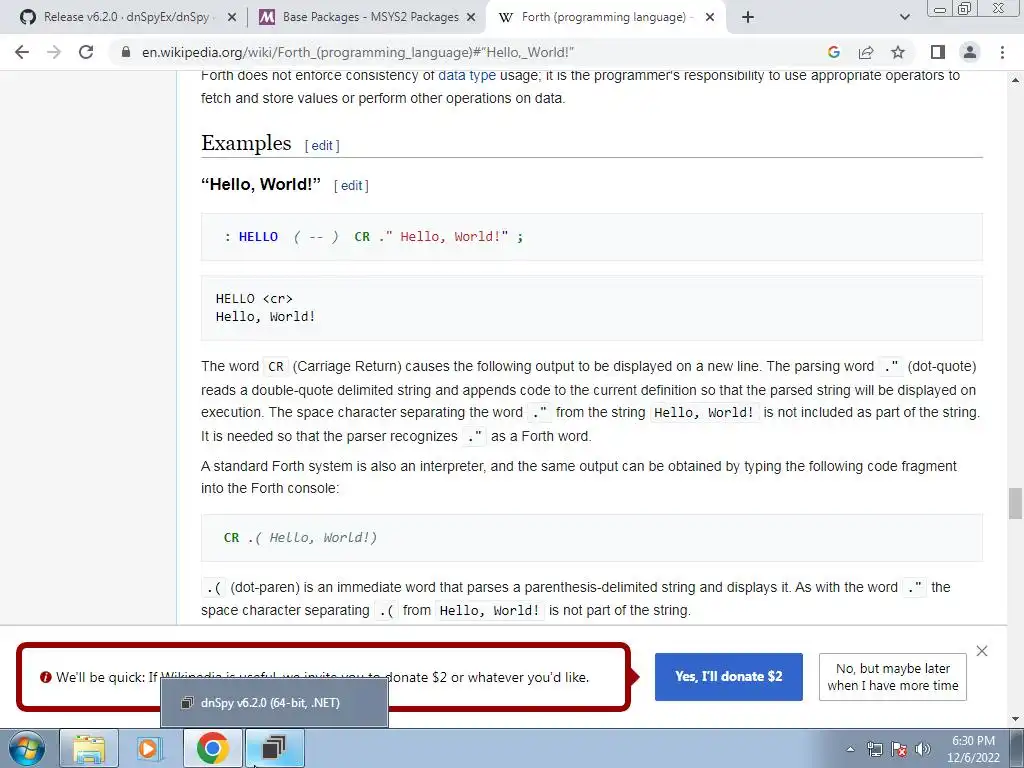
Task: Click the dnSpy v6.2.0 taskbar preview
Action: [274, 703]
